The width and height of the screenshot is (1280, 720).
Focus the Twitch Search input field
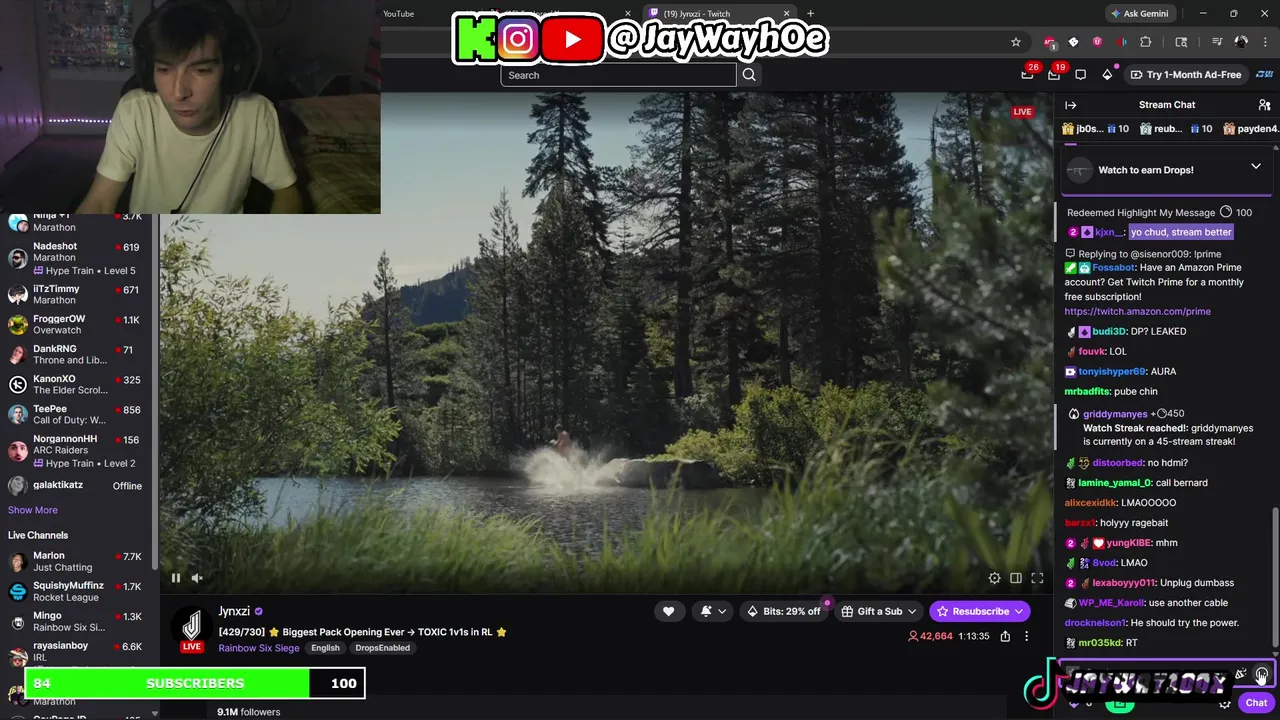[x=618, y=75]
